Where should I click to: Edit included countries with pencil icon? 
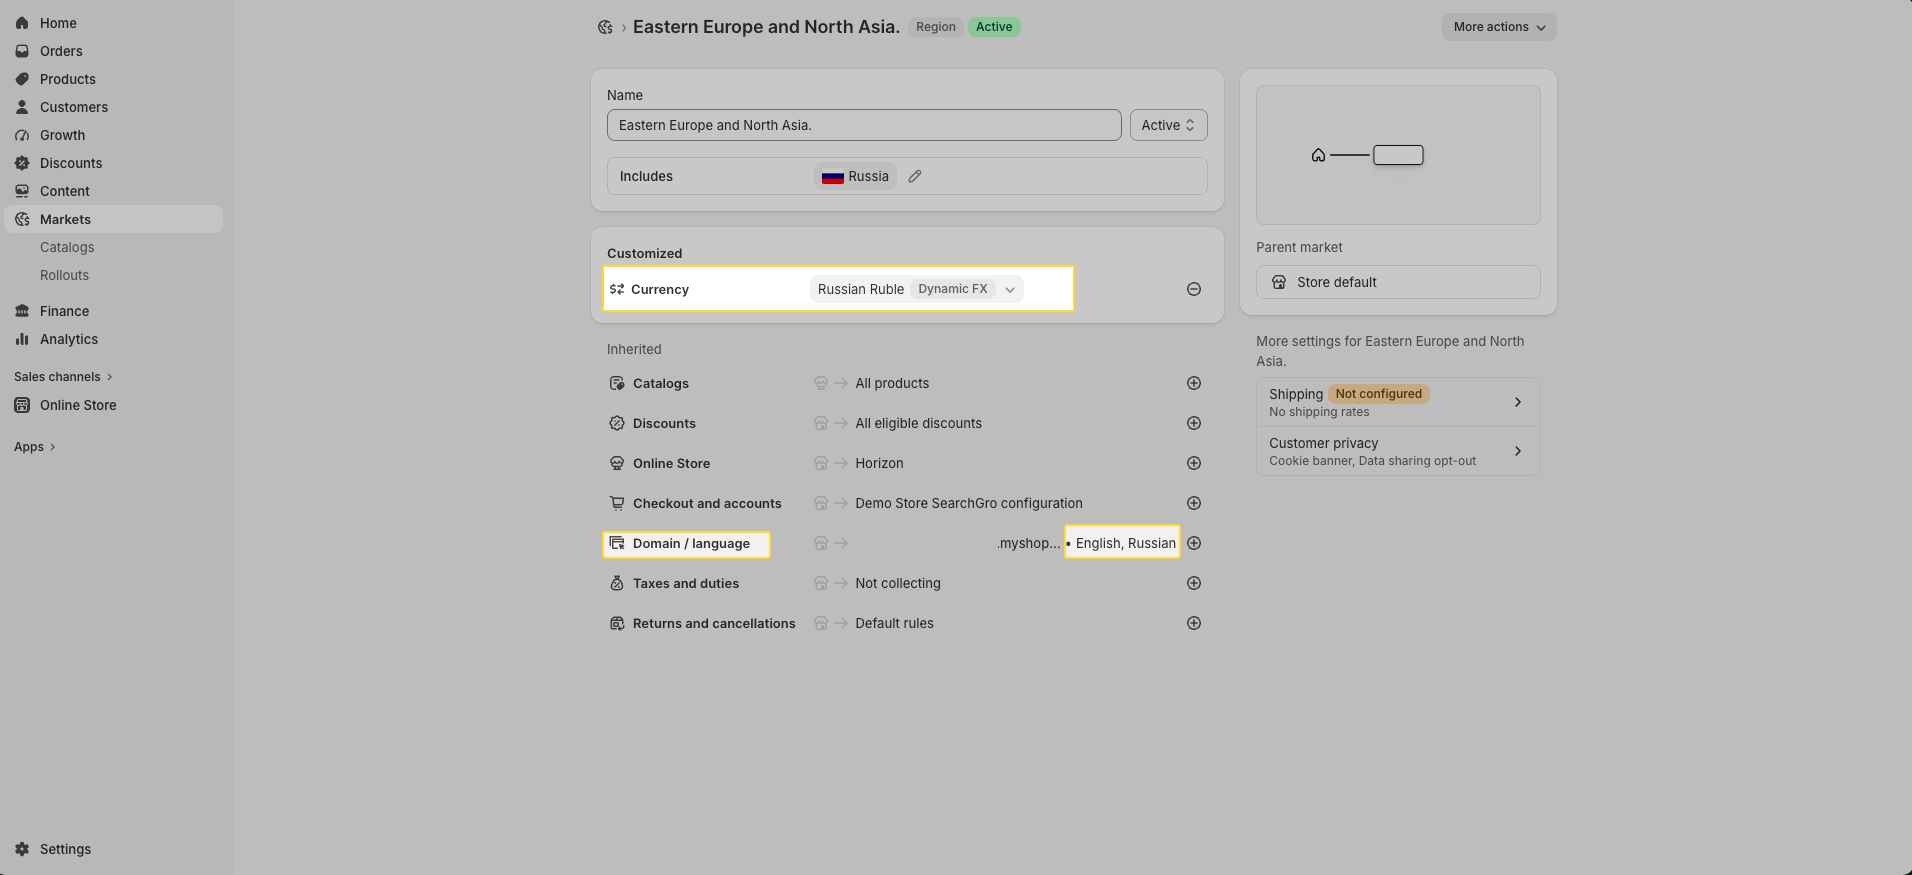pos(915,176)
